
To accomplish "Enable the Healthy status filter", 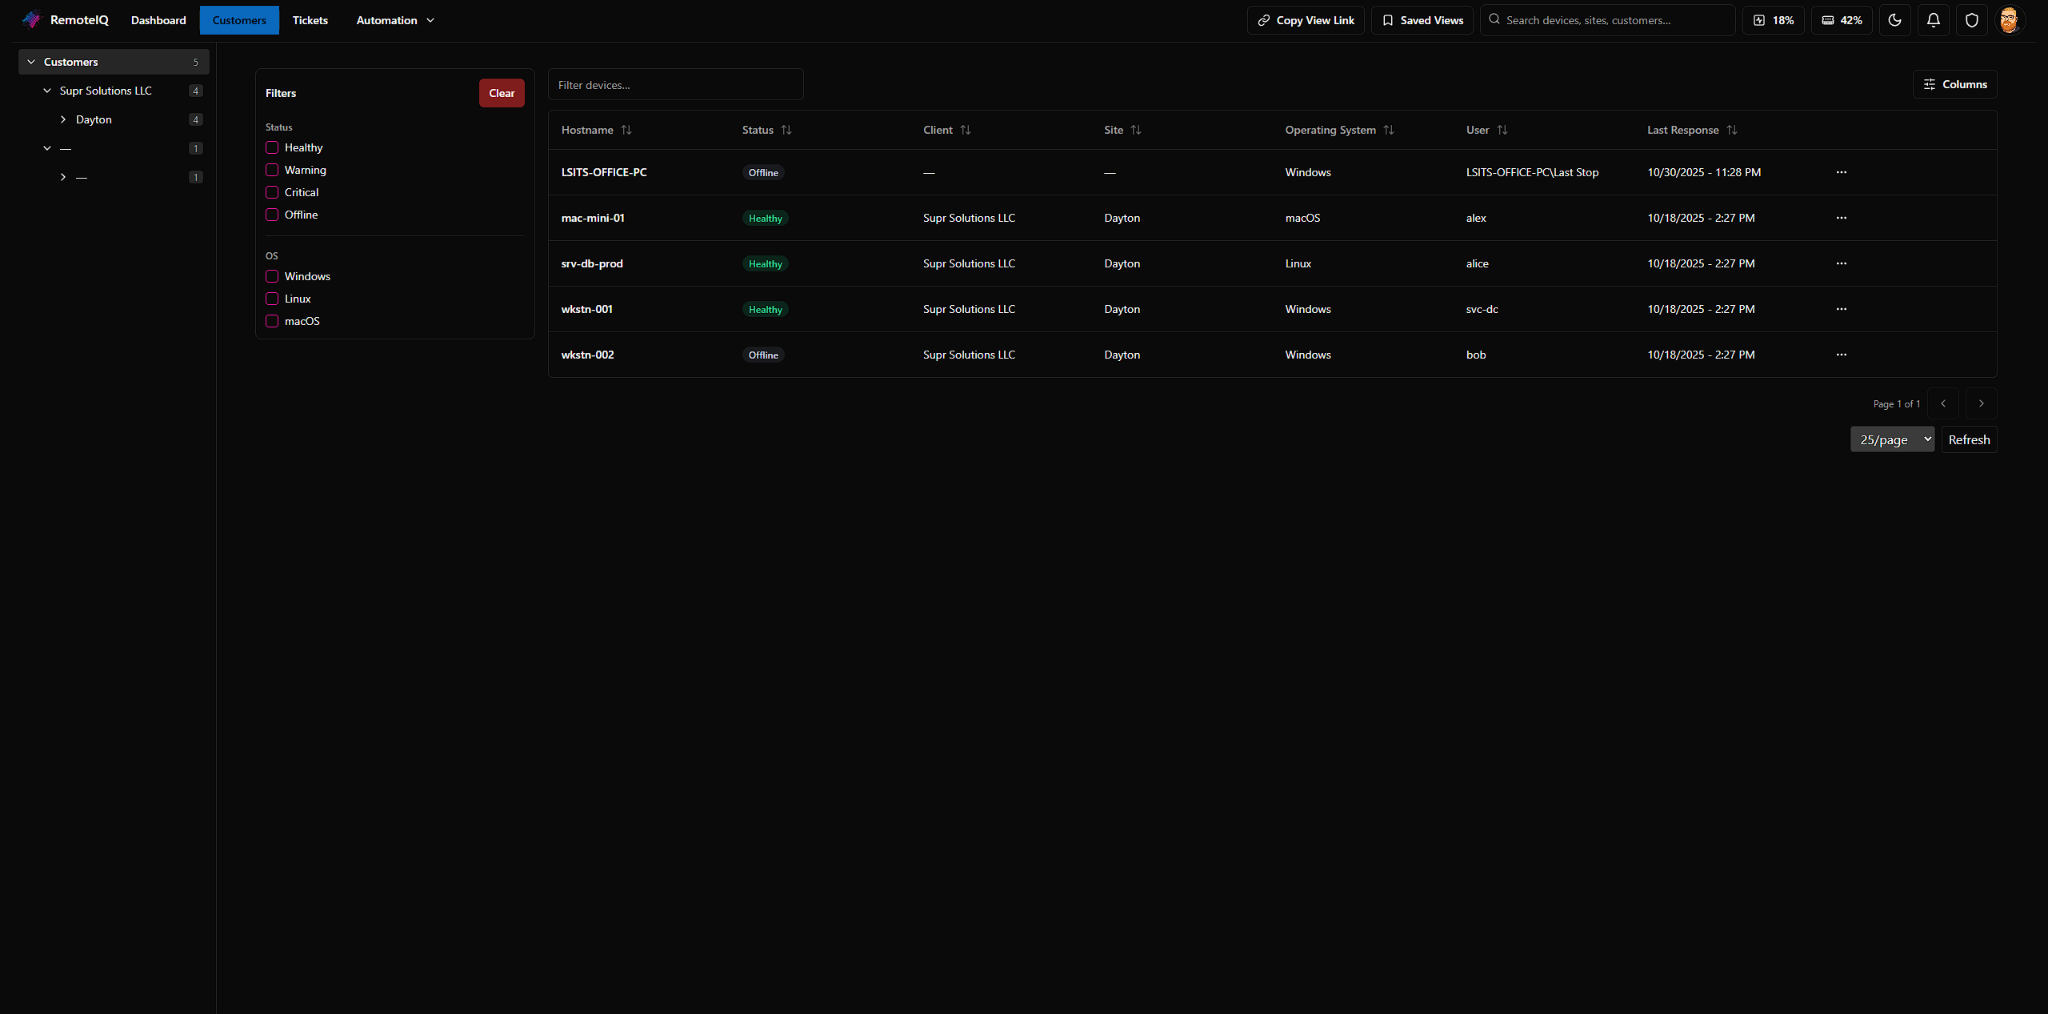I will (x=272, y=148).
